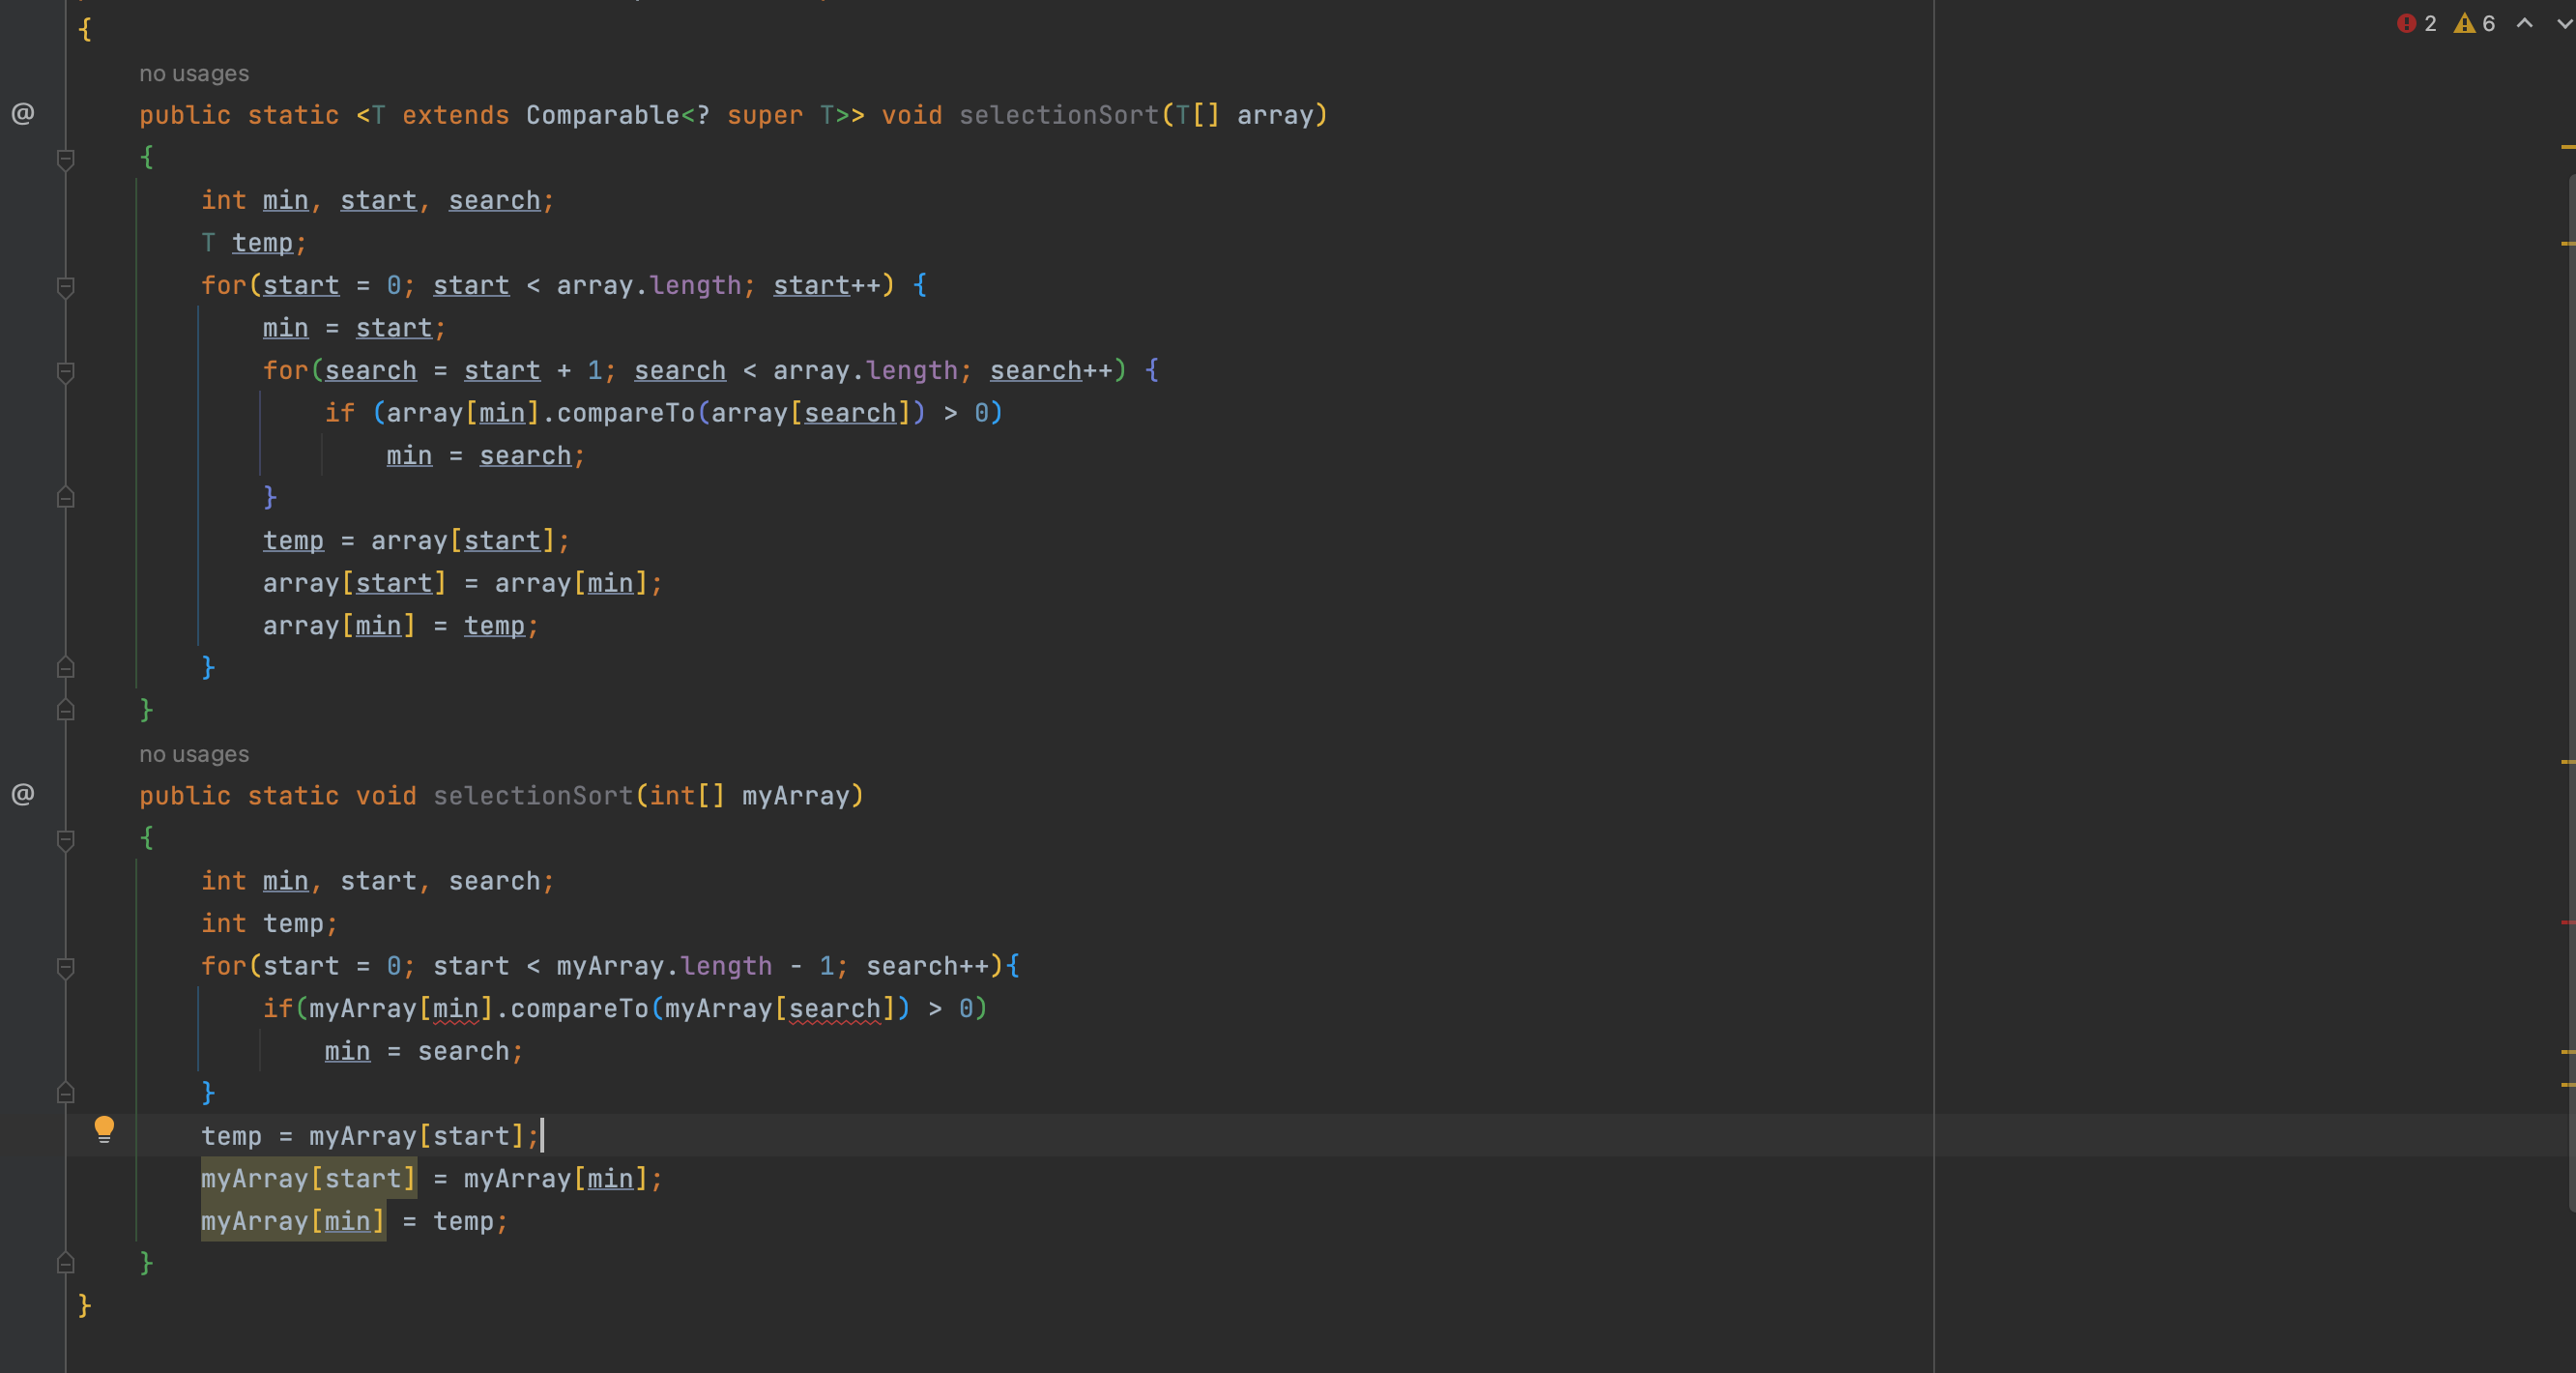This screenshot has height=1373, width=2576.
Task: Click the @ annotation icon beside the generic selectionSort
Action: point(23,114)
